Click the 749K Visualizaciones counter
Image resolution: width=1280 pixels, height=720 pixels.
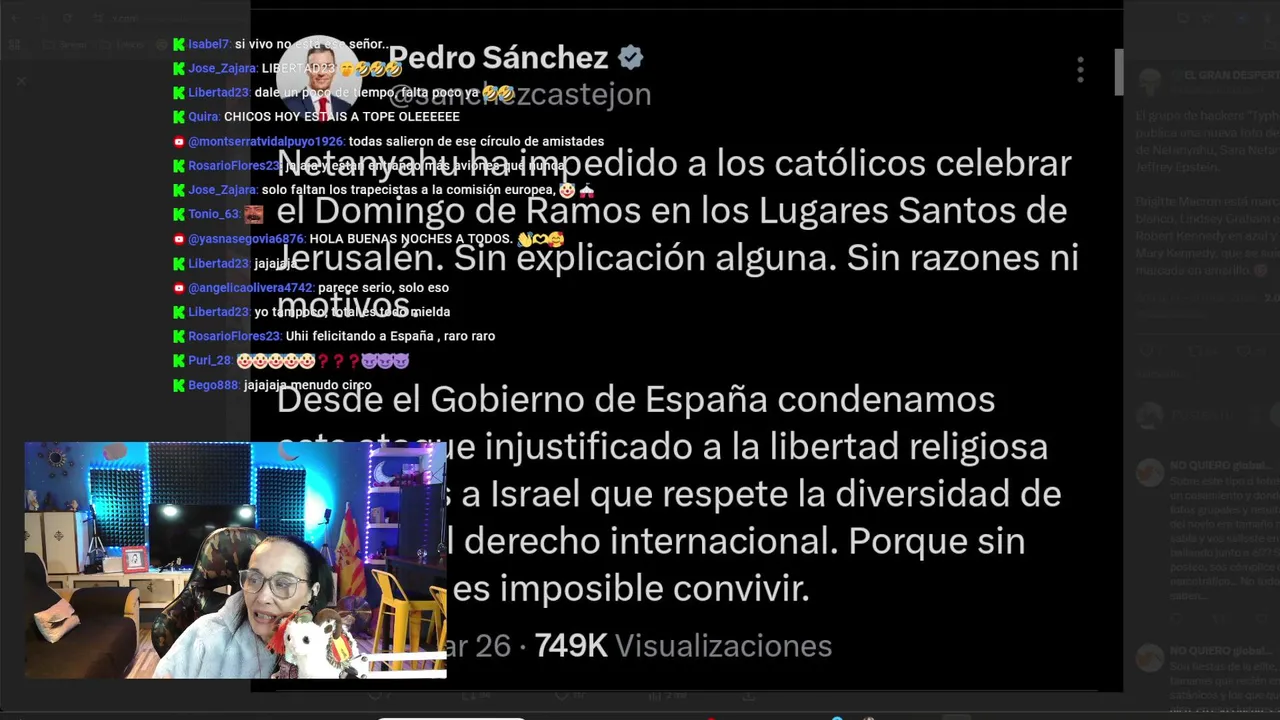coord(683,646)
